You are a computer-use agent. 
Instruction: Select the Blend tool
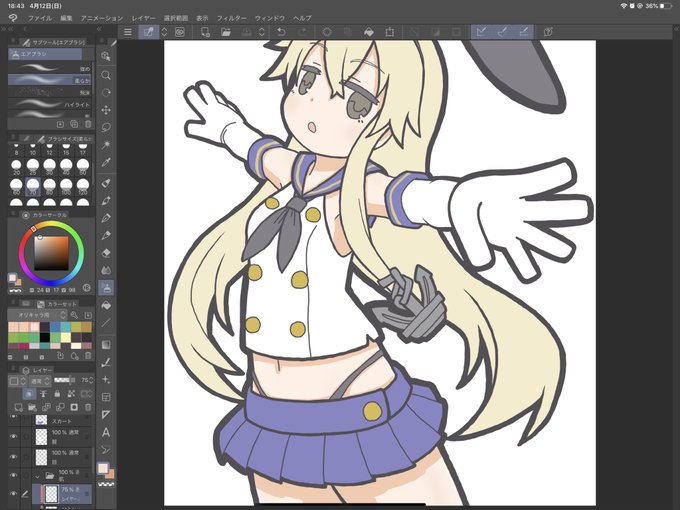tap(106, 270)
